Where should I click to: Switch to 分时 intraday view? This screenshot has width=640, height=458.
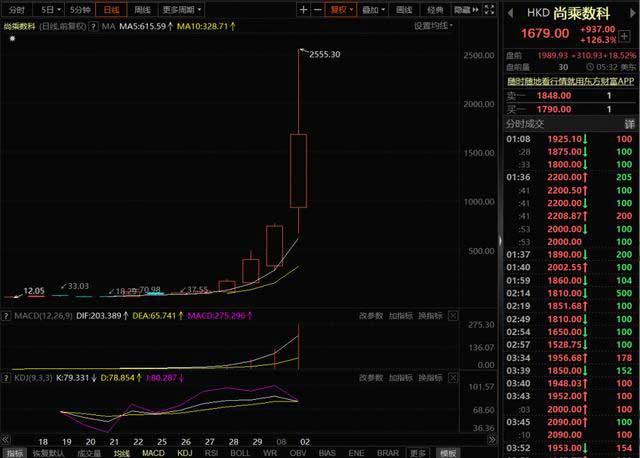coord(16,10)
